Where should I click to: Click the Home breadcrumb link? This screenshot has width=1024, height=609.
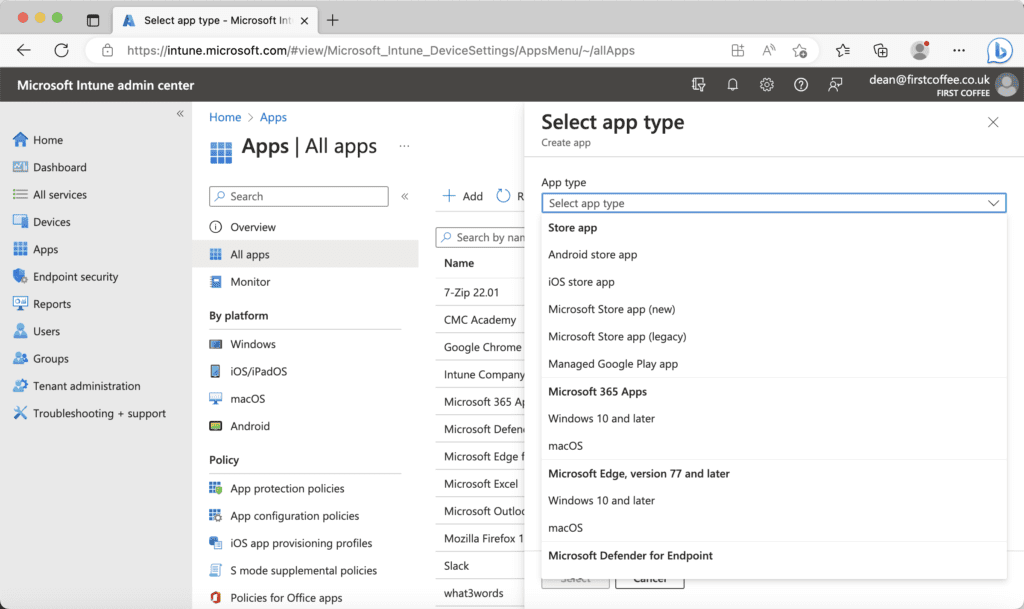point(225,117)
